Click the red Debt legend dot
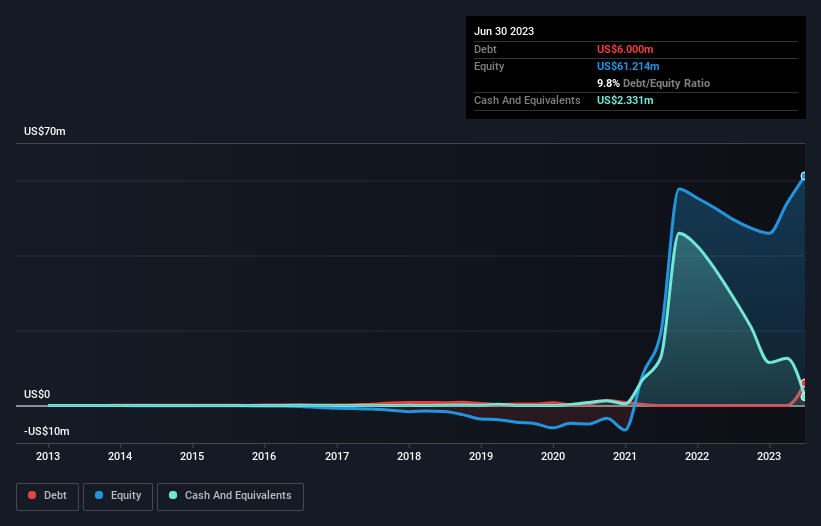The width and height of the screenshot is (821, 526). point(32,495)
